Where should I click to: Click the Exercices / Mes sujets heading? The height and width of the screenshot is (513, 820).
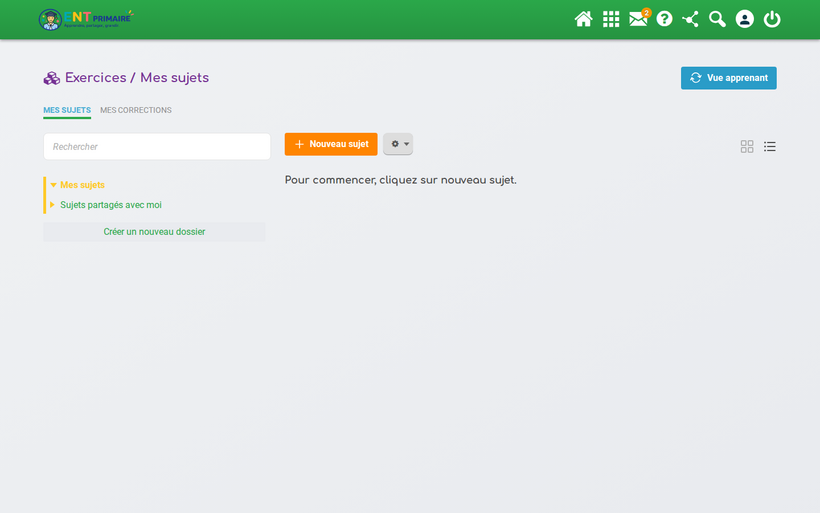click(x=137, y=78)
